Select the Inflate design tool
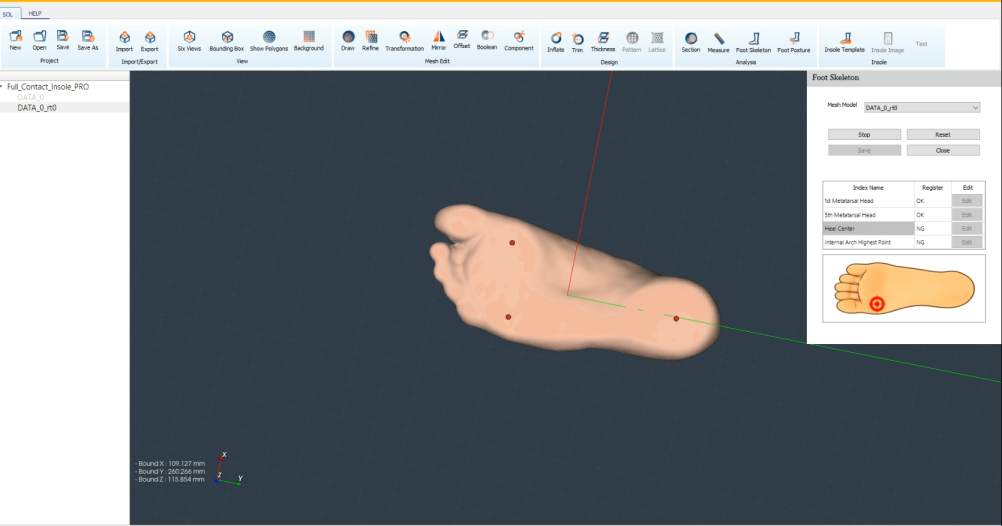Image resolution: width=1002 pixels, height=526 pixels. pyautogui.click(x=555, y=41)
